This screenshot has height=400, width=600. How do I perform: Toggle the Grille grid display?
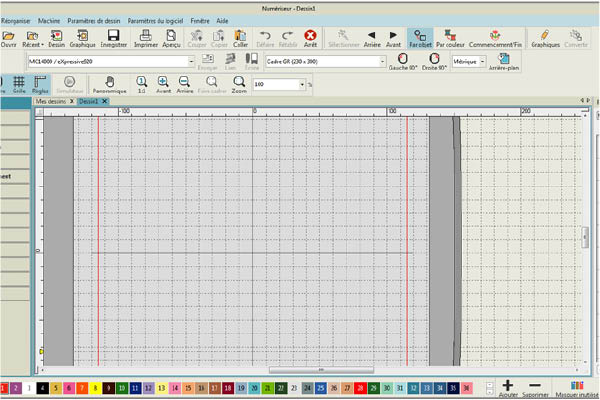[18, 84]
